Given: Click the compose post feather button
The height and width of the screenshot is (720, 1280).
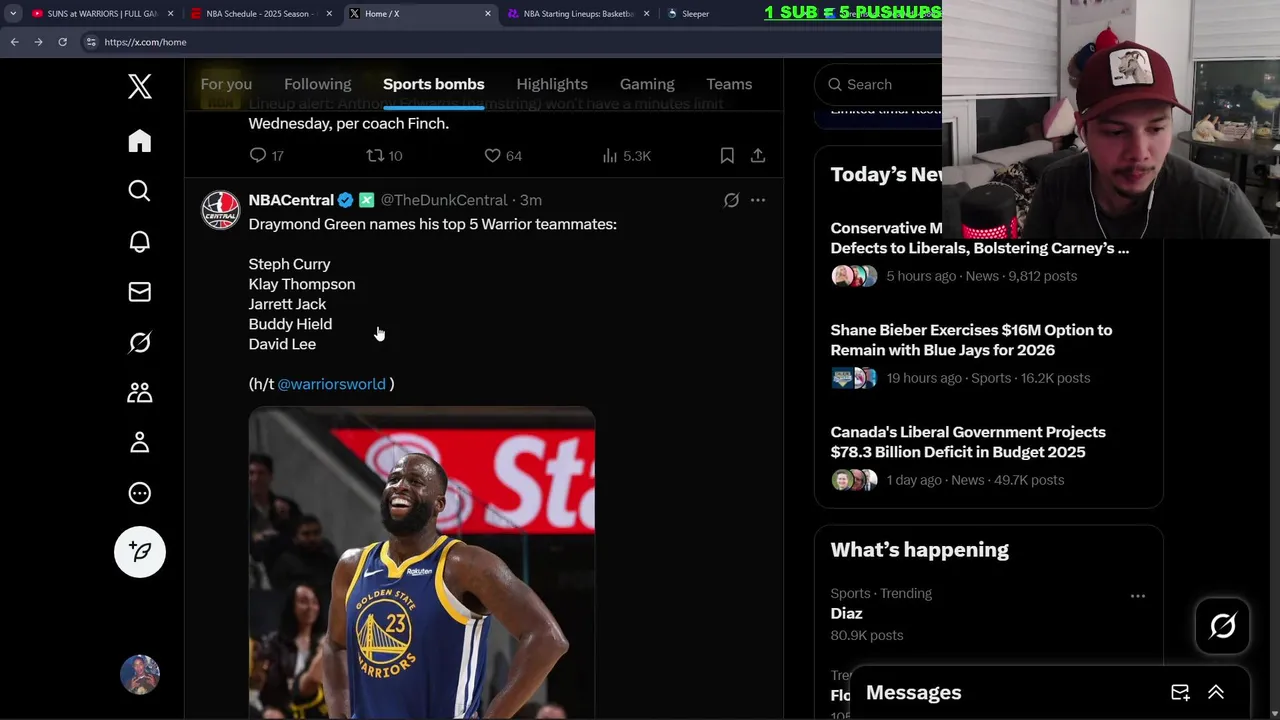Looking at the screenshot, I should (x=140, y=552).
